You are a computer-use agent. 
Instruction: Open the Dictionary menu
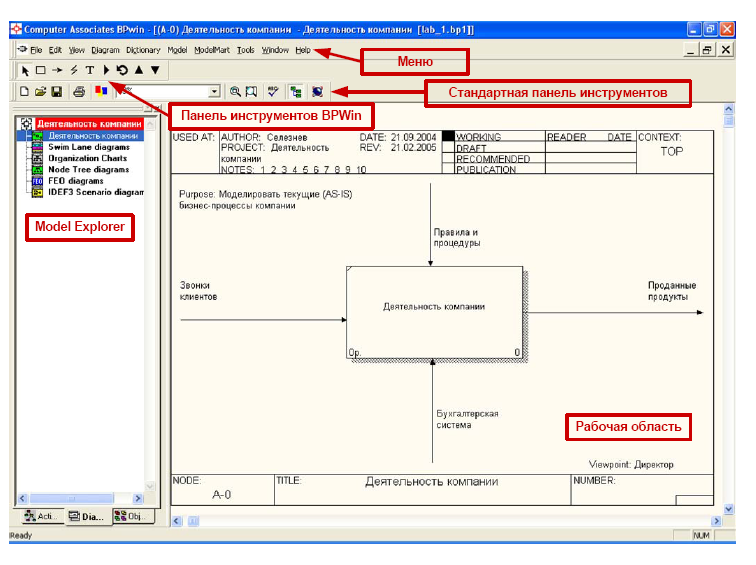click(x=143, y=50)
